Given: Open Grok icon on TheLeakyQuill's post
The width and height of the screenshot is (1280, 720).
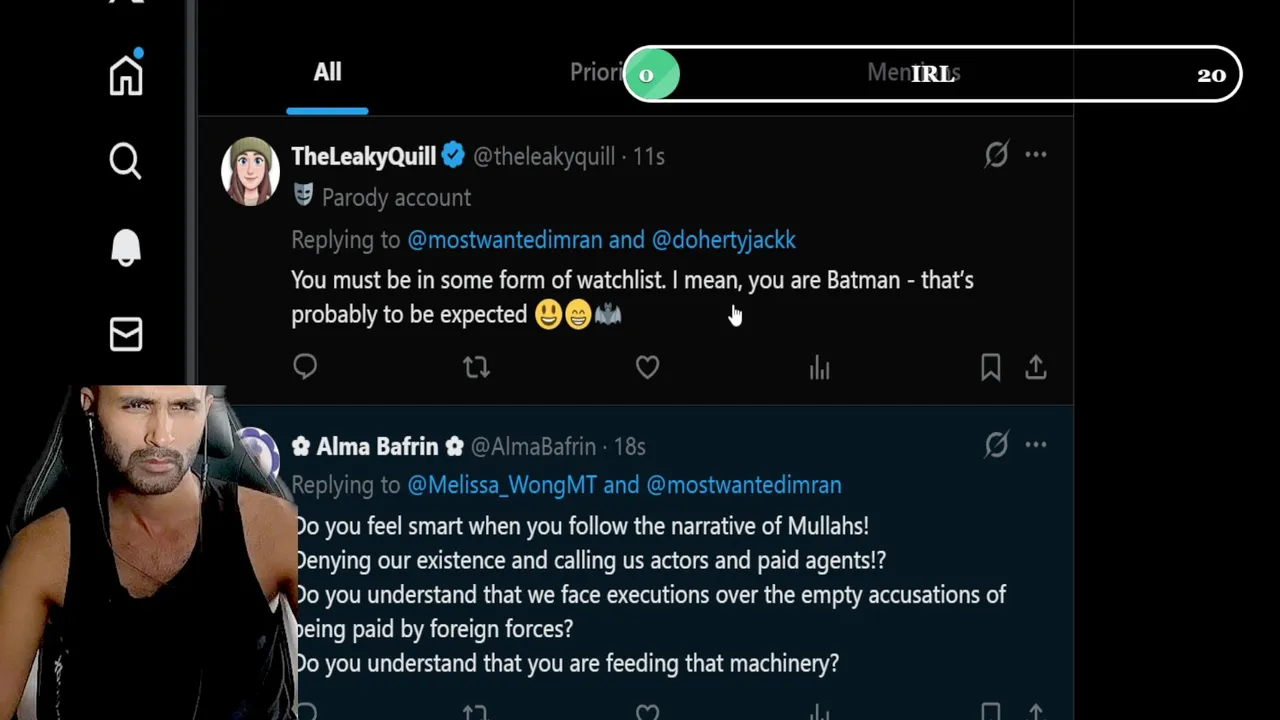Looking at the screenshot, I should click(x=996, y=154).
